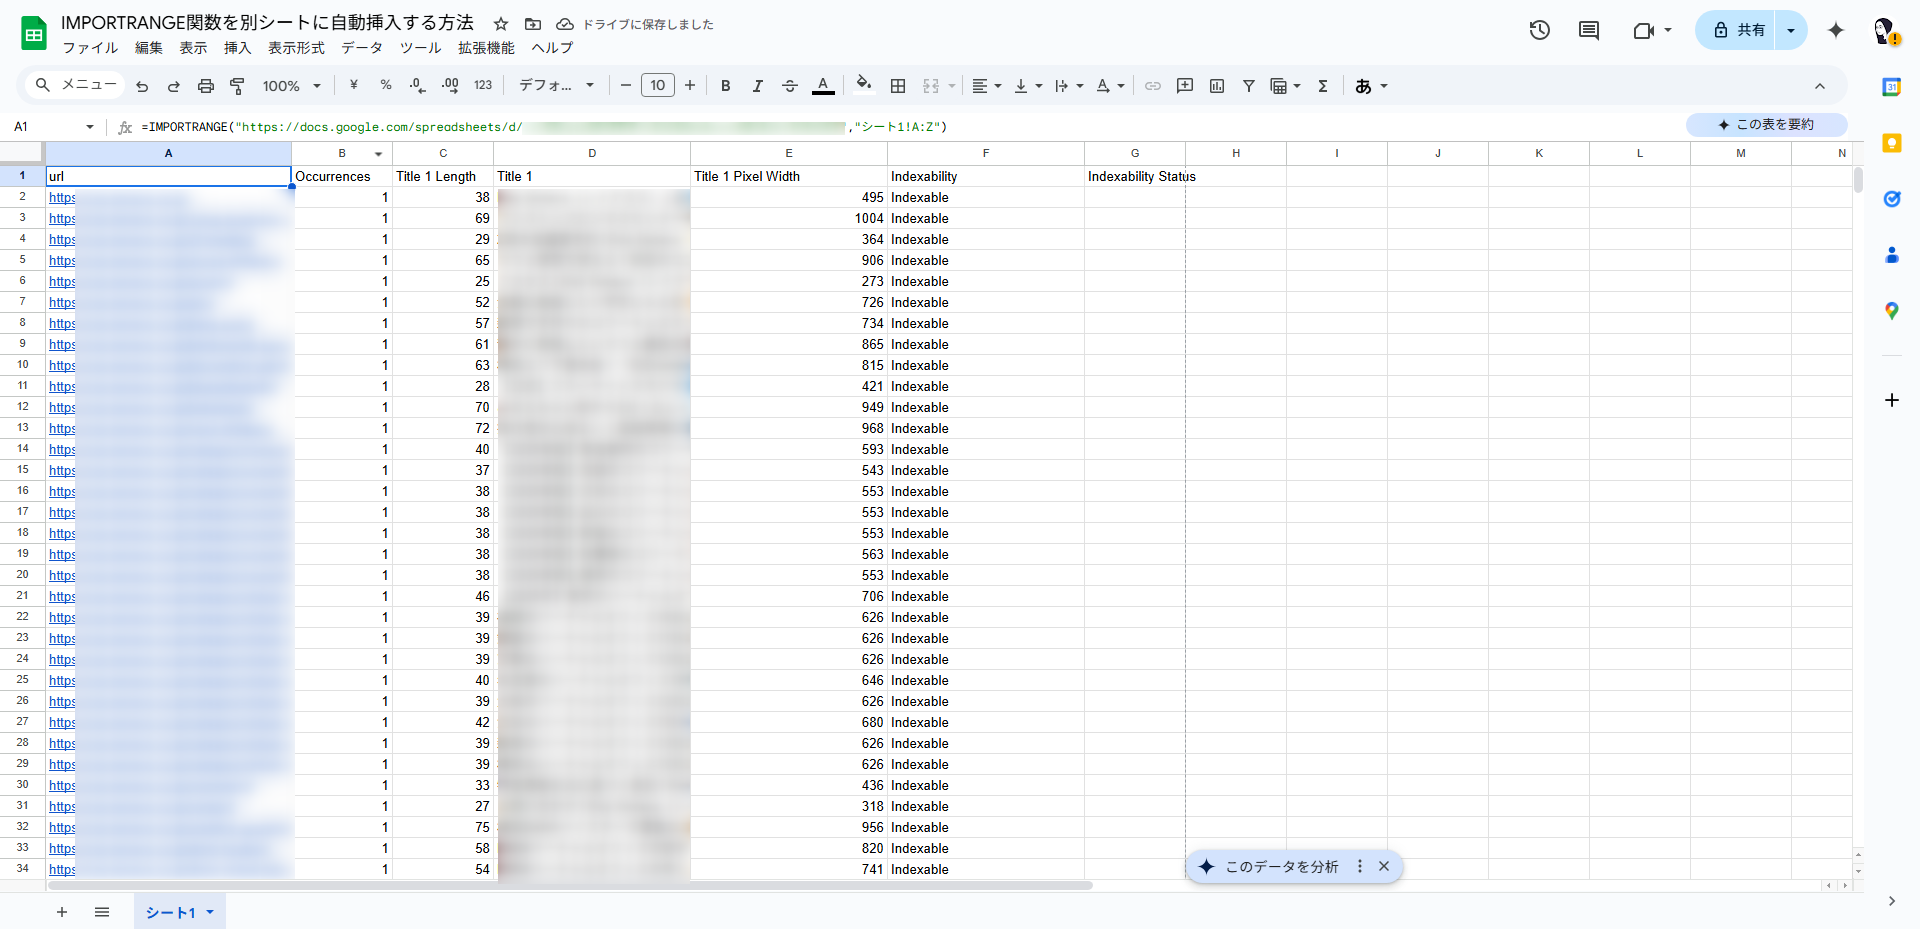Open the 拡張機能 menu
Image resolution: width=1920 pixels, height=929 pixels.
[486, 48]
